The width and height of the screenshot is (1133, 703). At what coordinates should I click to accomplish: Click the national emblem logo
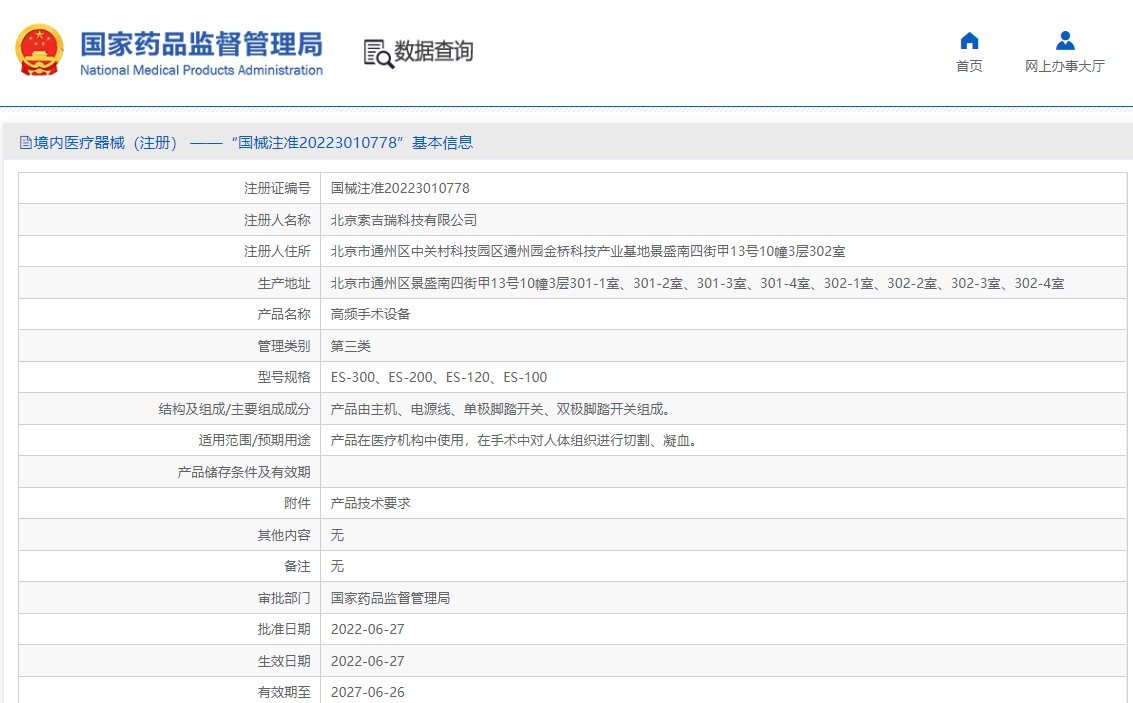tap(39, 51)
